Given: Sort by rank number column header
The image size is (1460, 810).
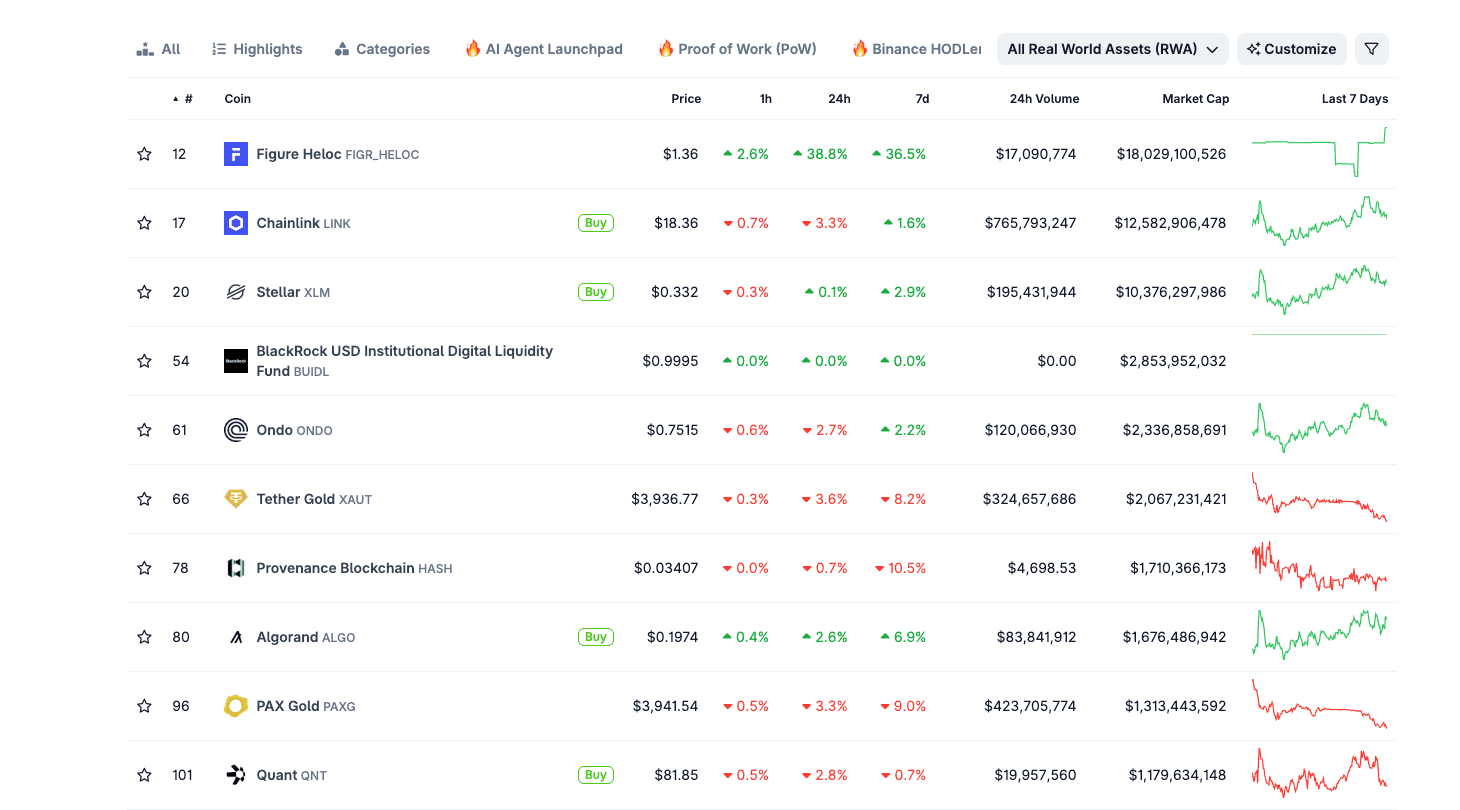Looking at the screenshot, I should 187,99.
